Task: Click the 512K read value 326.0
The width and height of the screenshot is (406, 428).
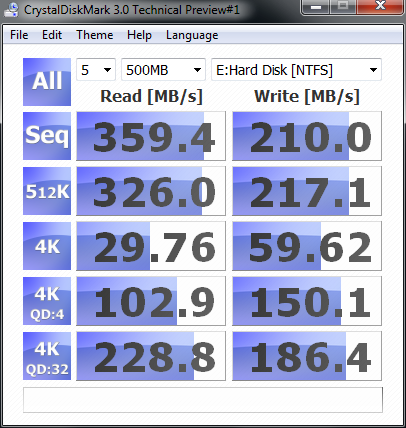Action: coord(151,191)
